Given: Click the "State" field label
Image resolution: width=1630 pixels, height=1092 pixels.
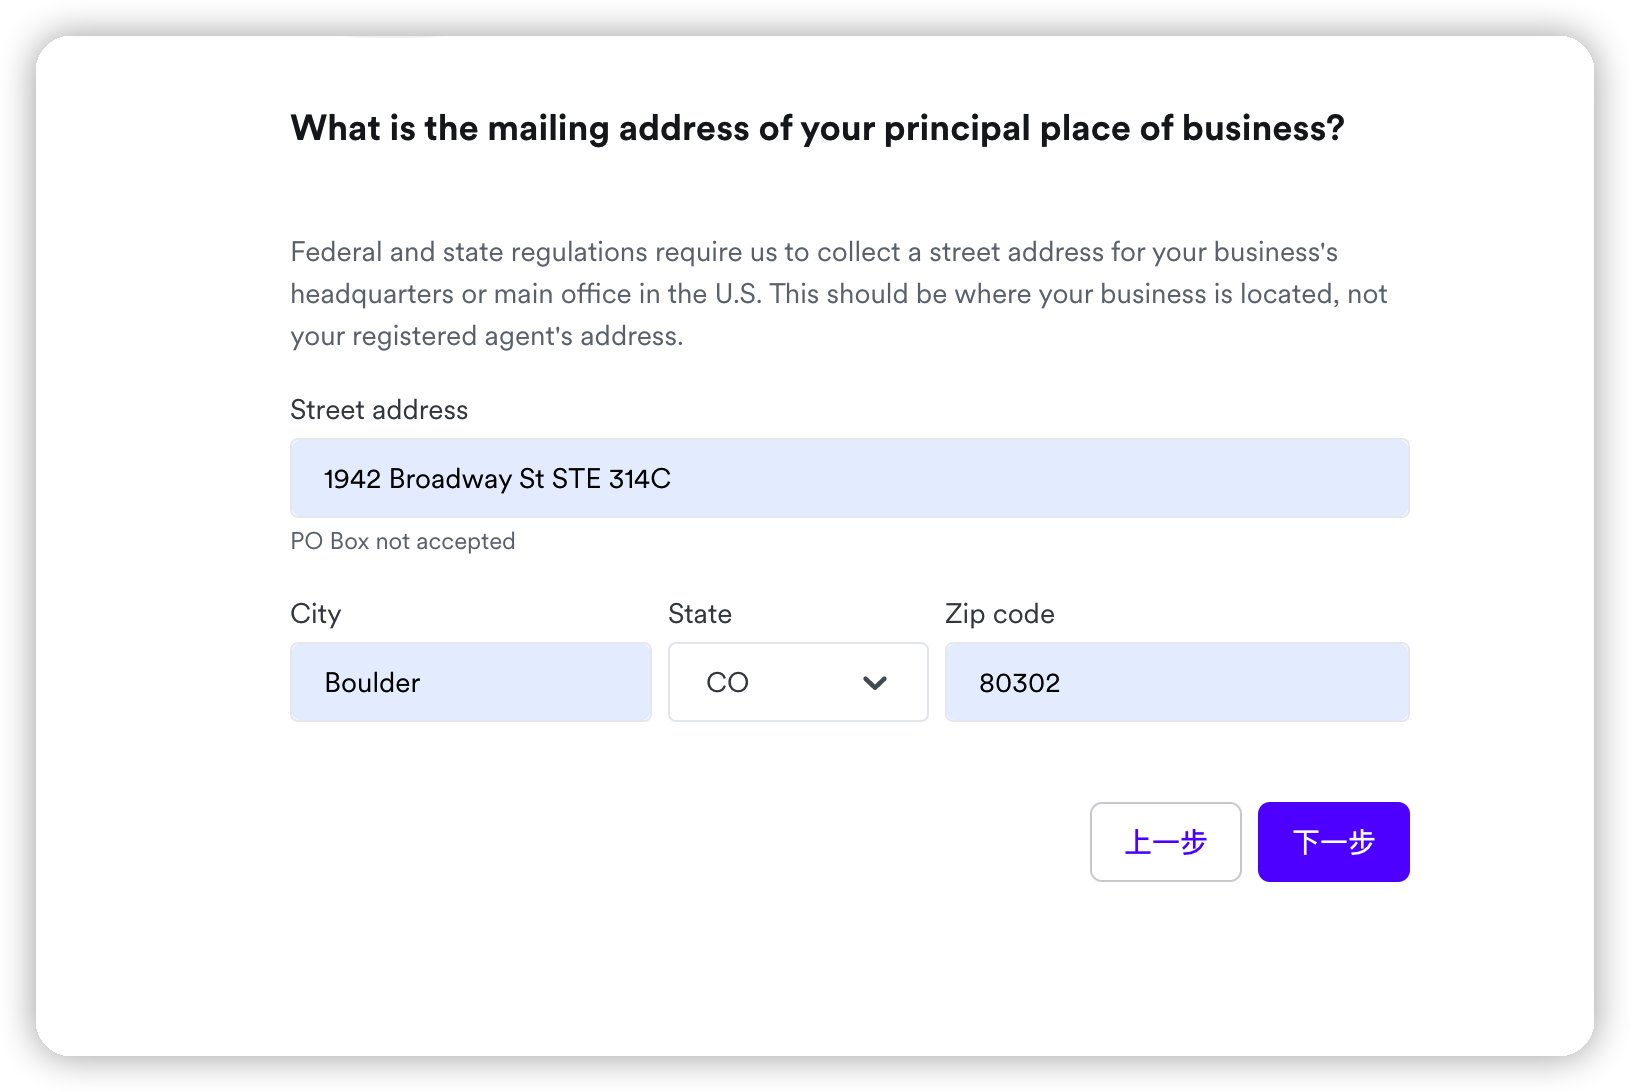Looking at the screenshot, I should click(x=700, y=614).
